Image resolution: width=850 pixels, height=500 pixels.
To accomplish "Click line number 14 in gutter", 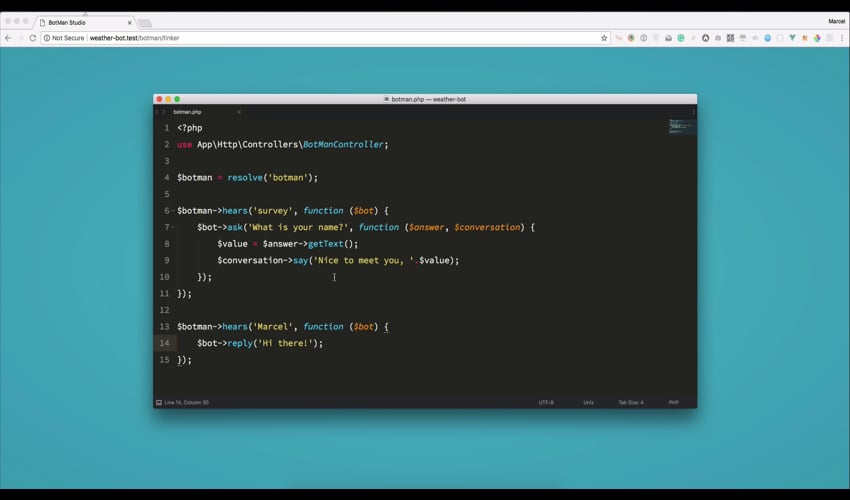I will point(164,343).
